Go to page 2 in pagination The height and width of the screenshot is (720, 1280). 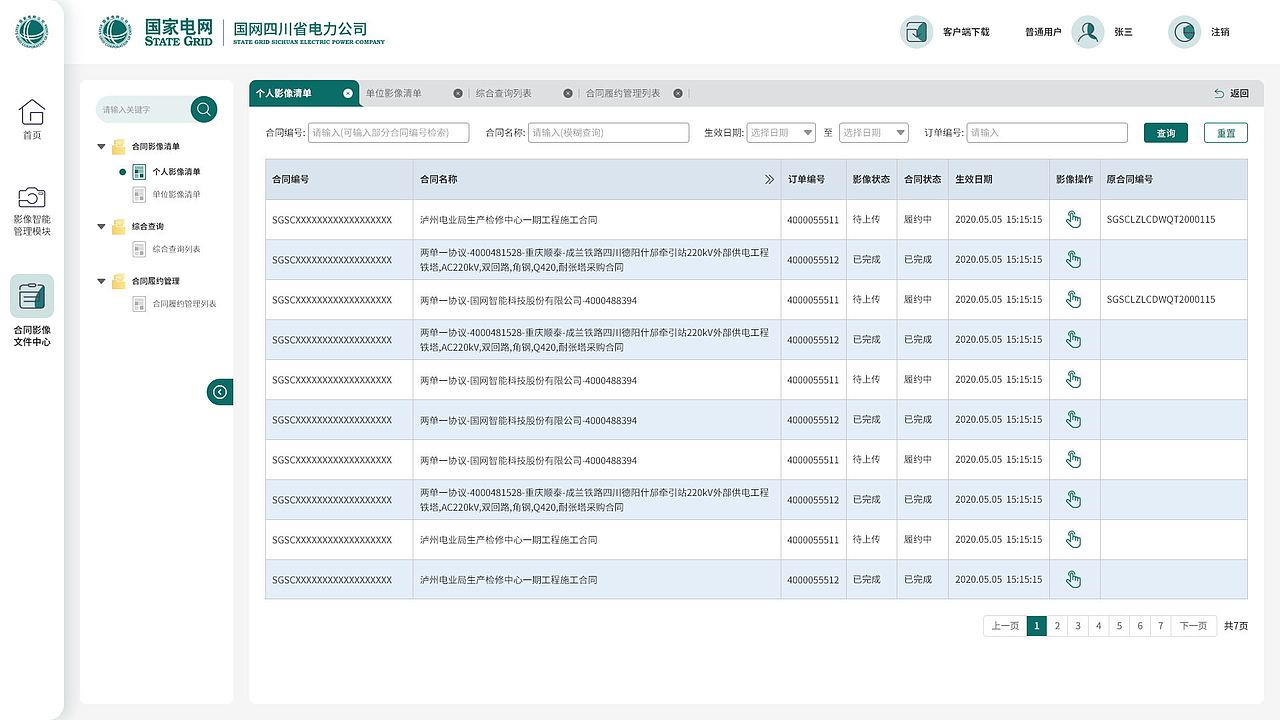point(1057,626)
